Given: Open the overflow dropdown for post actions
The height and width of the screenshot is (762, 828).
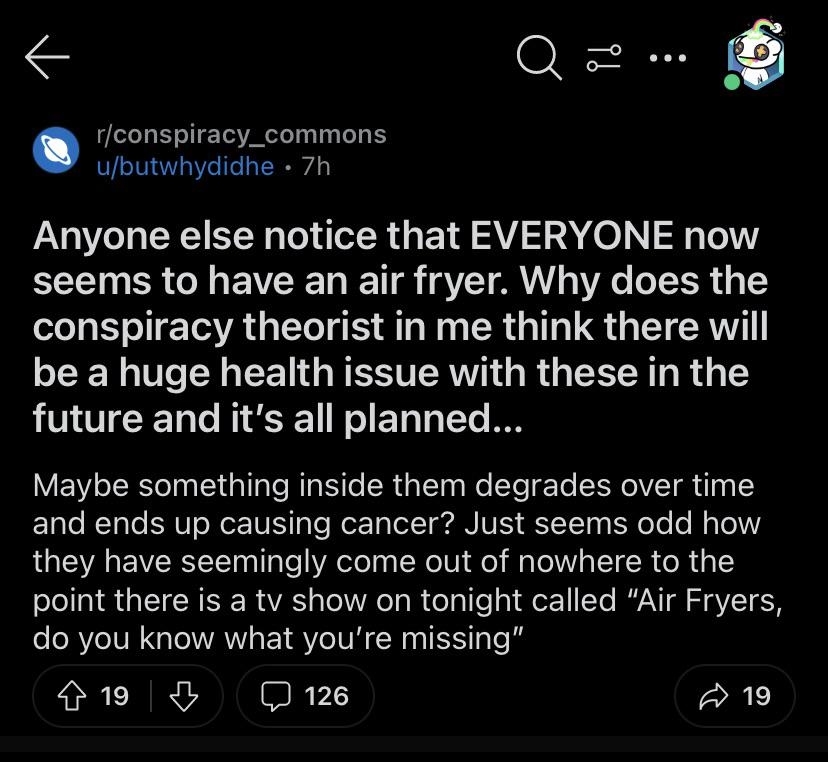Looking at the screenshot, I should pos(668,58).
